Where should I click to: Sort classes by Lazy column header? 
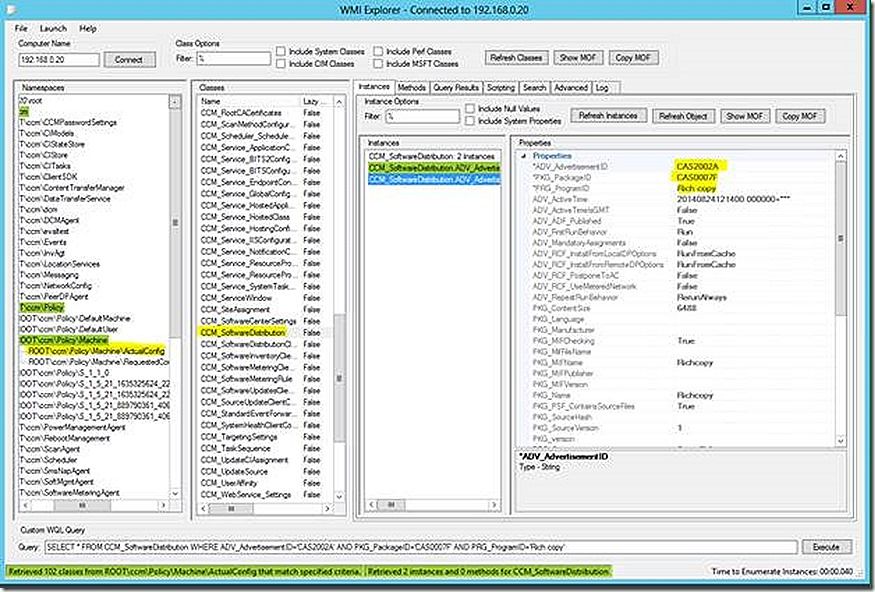[316, 101]
